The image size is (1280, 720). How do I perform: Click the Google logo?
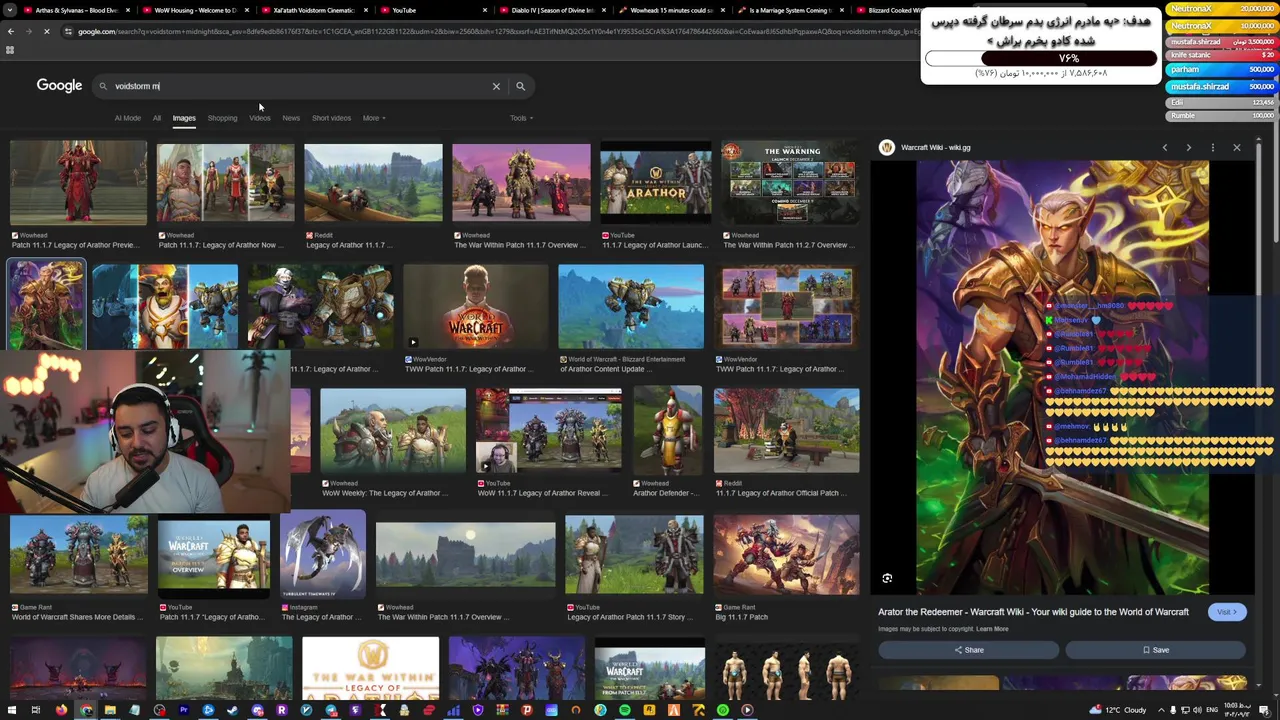(59, 86)
